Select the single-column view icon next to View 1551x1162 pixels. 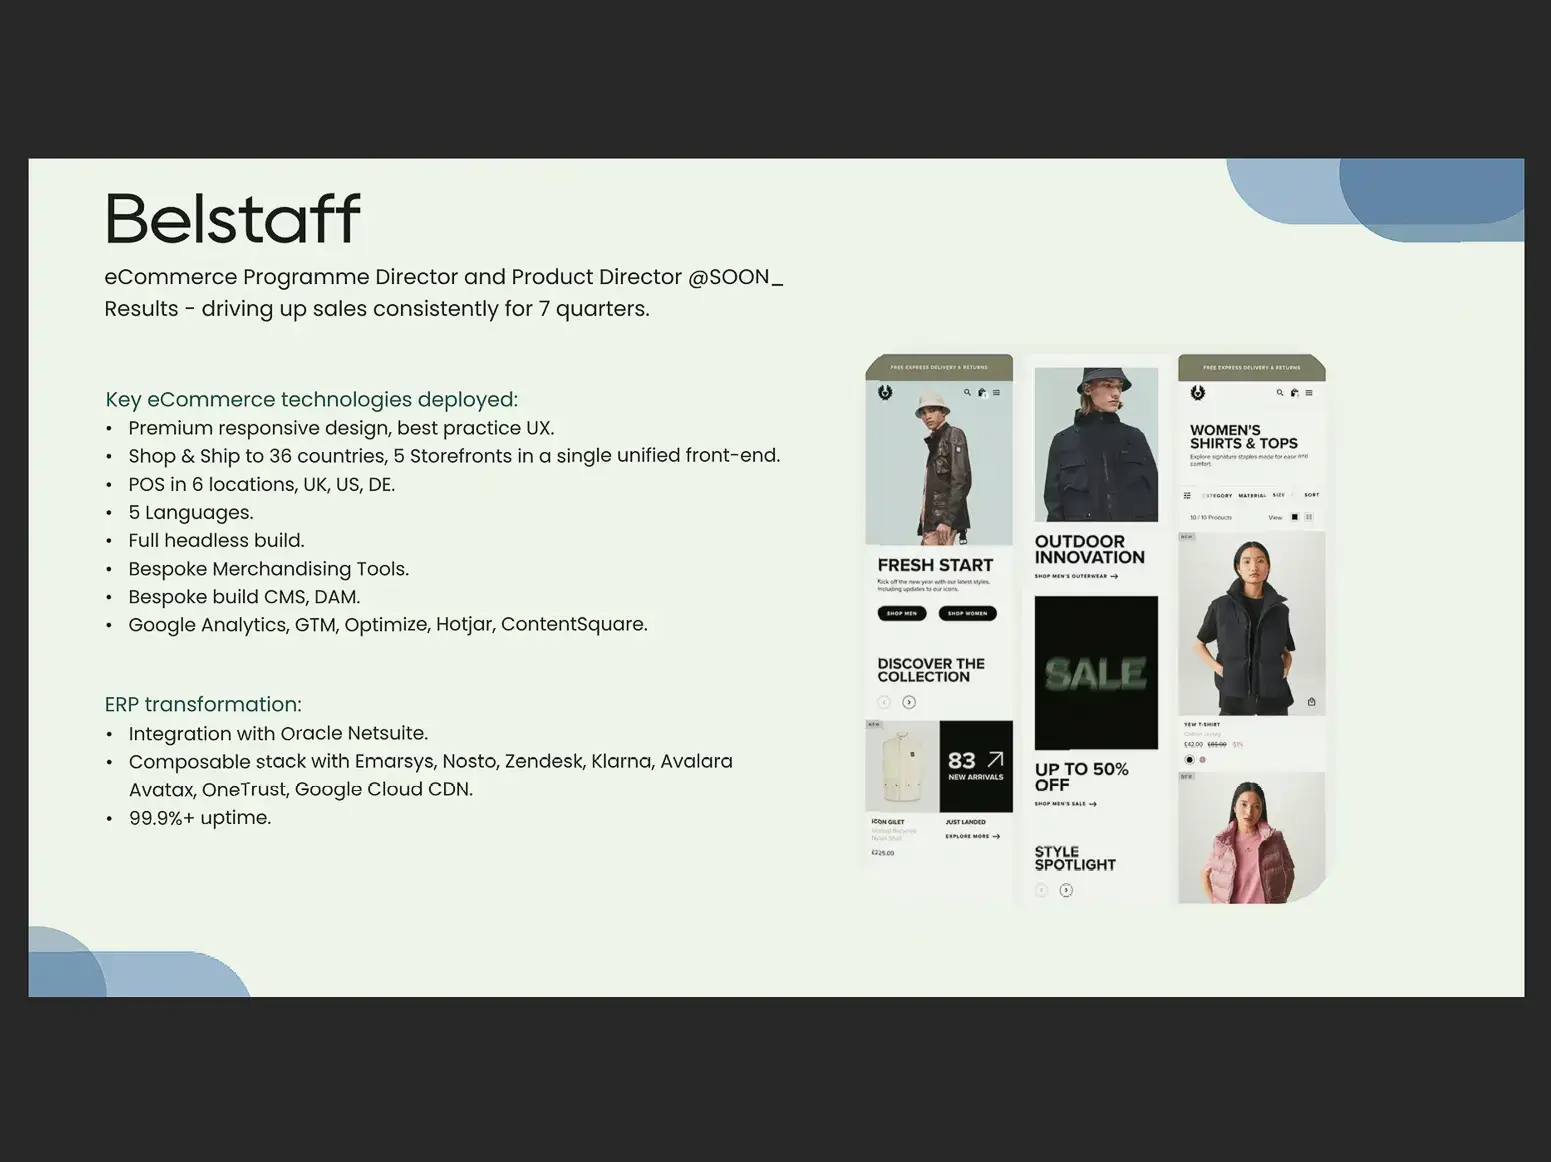[x=1294, y=517]
